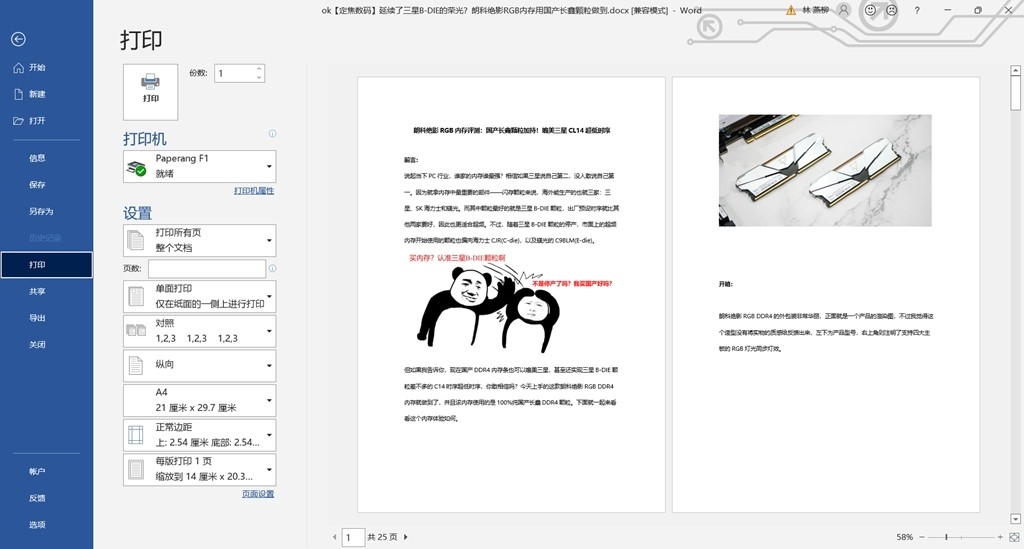The image size is (1024, 549).
Task: Expand the portrait orientation (纵向) dropdown
Action: tap(200, 365)
